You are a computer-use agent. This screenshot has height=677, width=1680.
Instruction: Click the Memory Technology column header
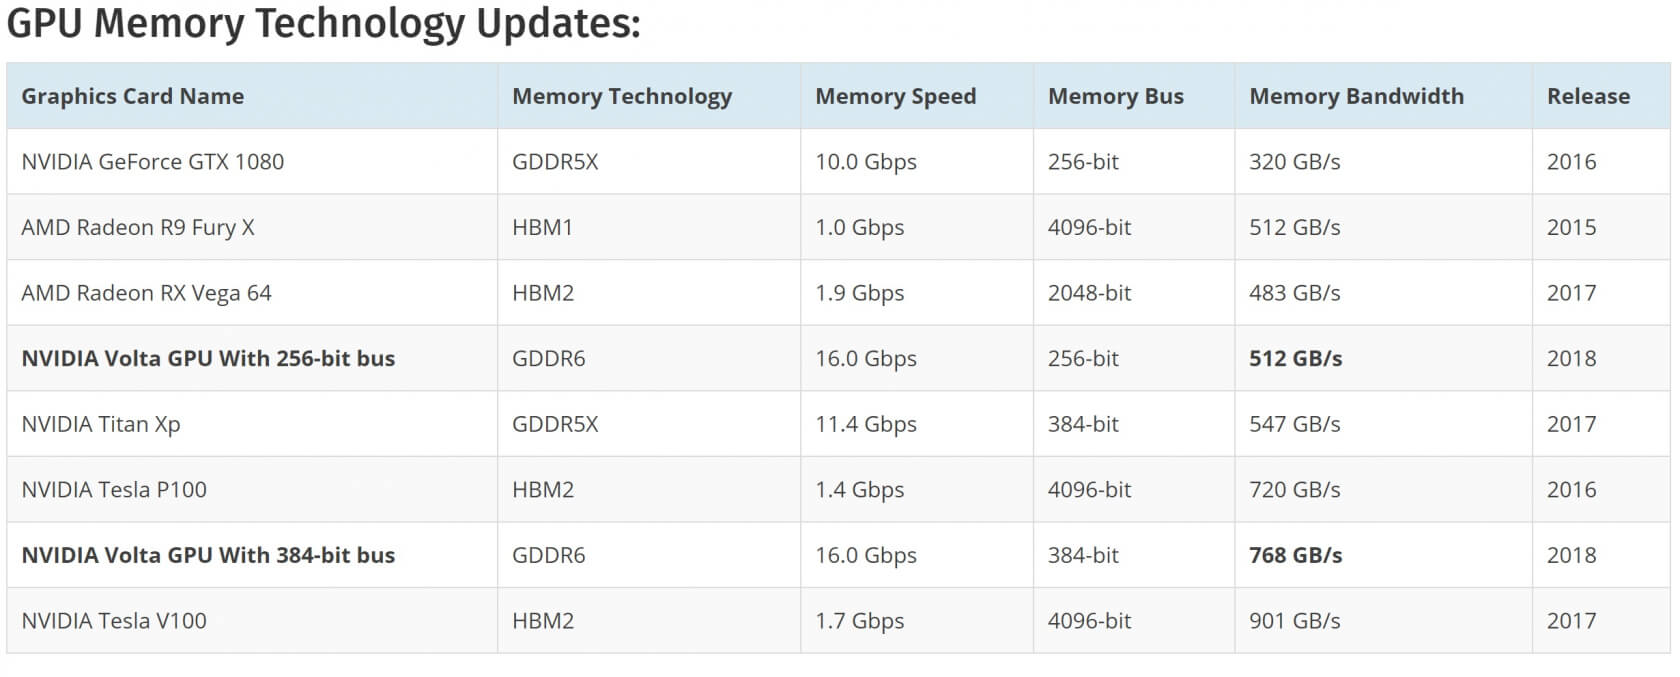point(622,97)
